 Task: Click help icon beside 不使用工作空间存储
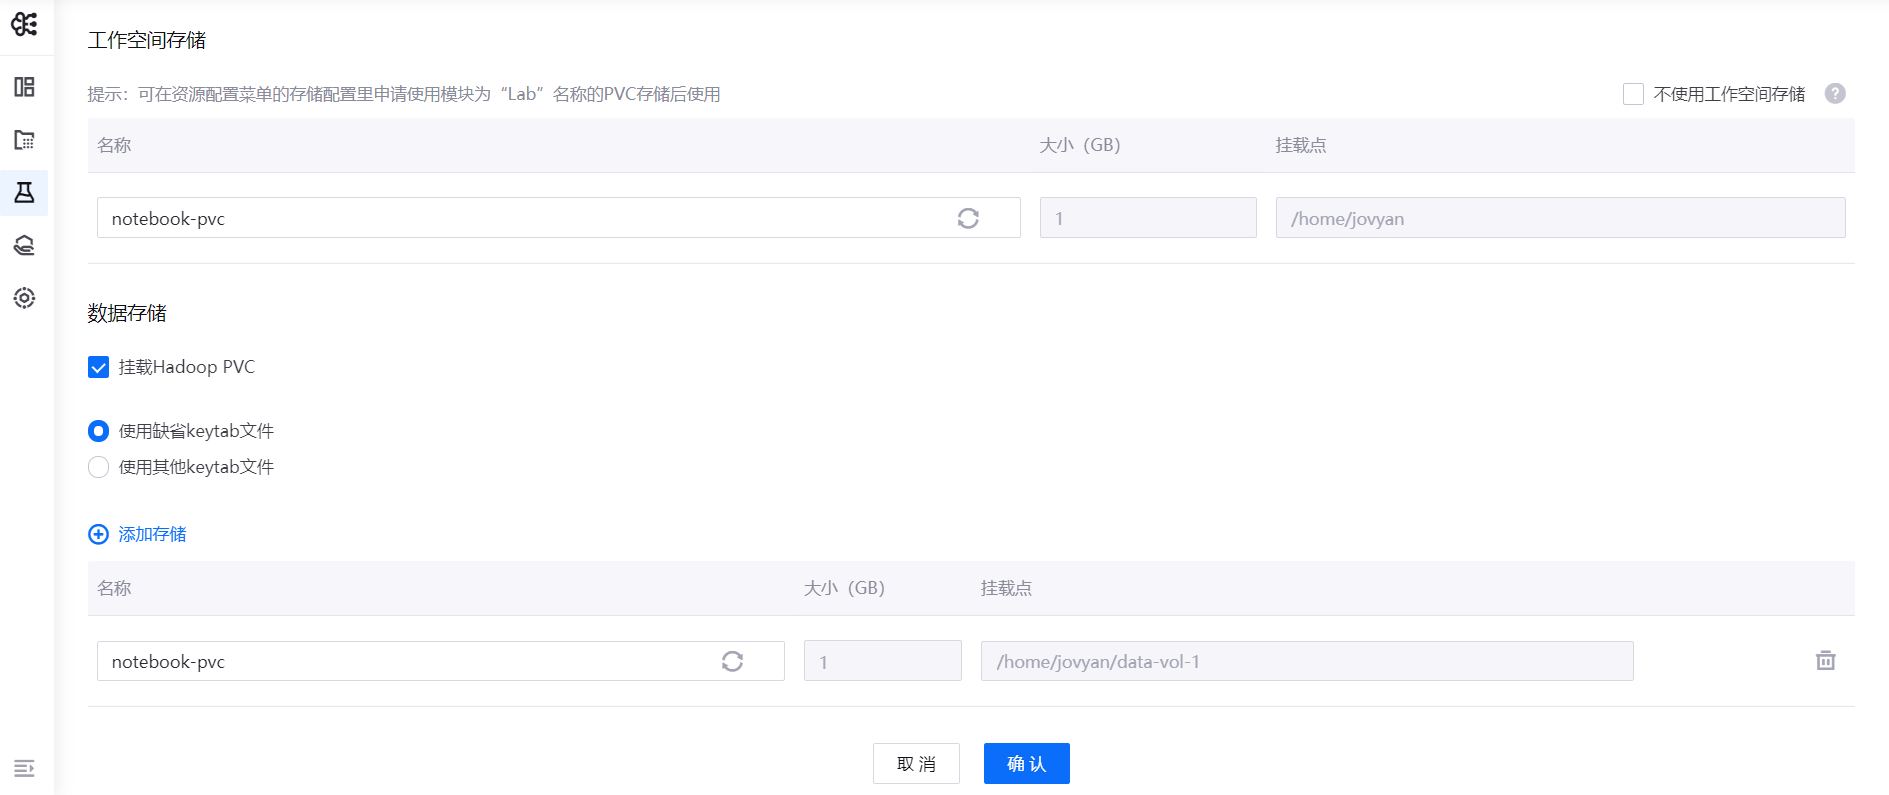[x=1834, y=93]
